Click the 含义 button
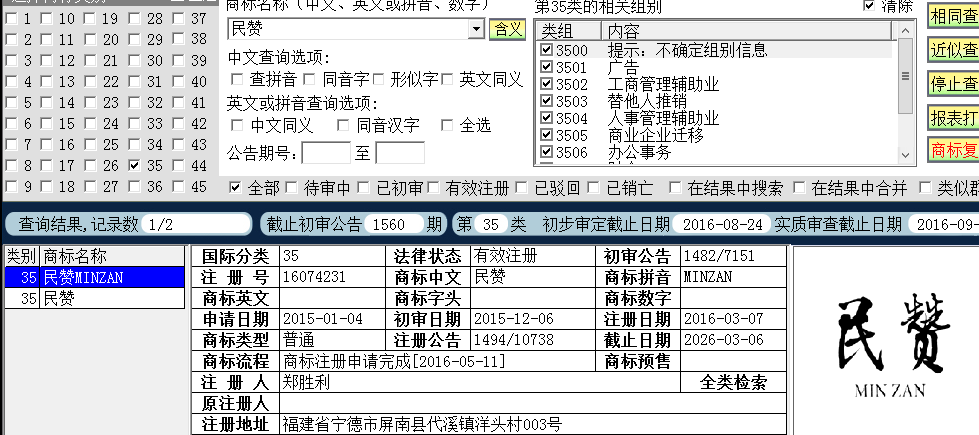 tap(507, 29)
